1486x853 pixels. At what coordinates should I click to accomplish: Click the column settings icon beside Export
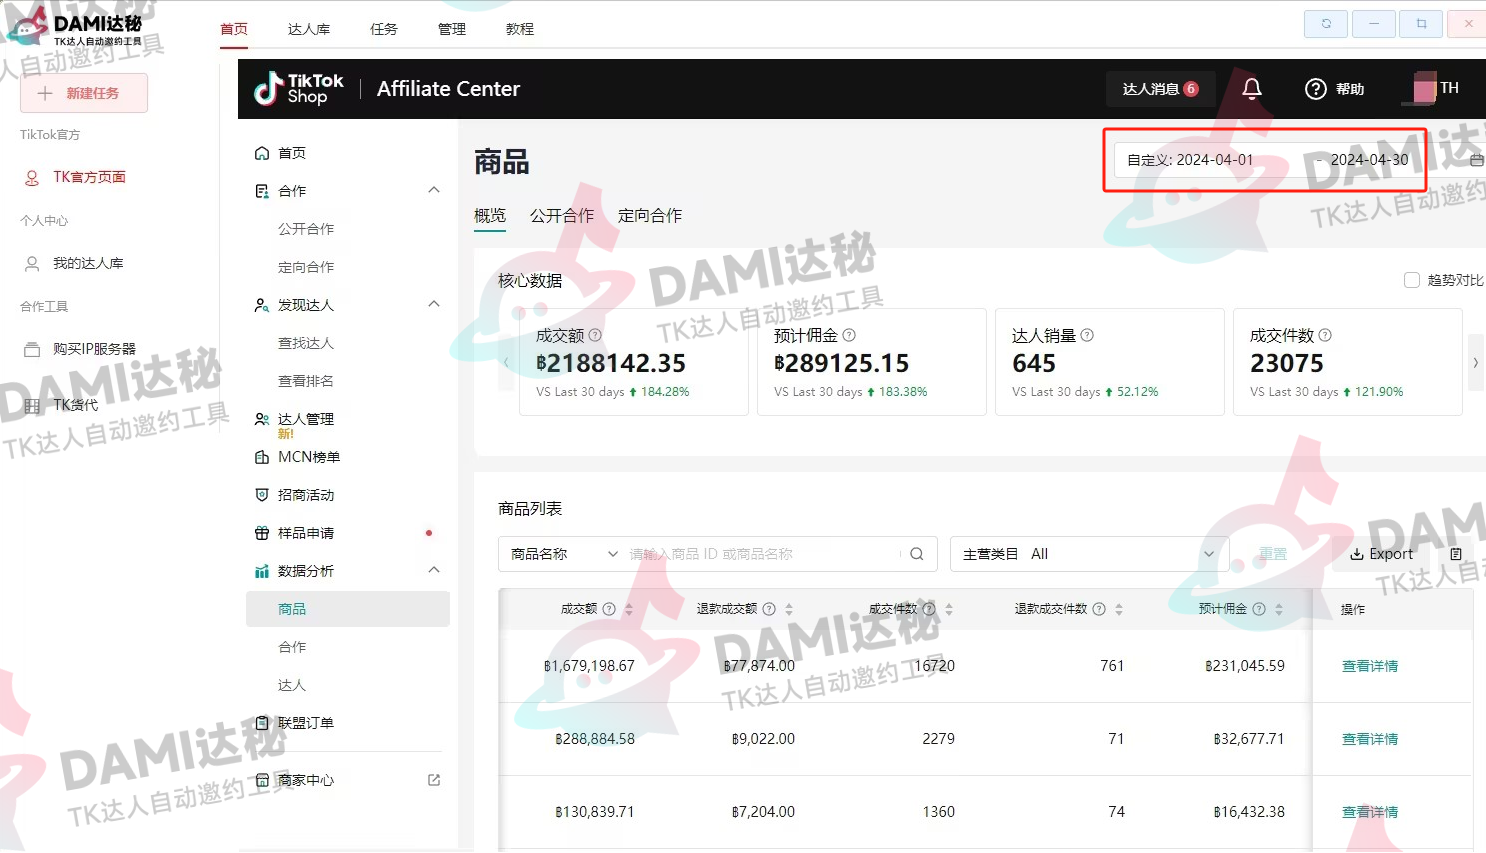pos(1456,554)
